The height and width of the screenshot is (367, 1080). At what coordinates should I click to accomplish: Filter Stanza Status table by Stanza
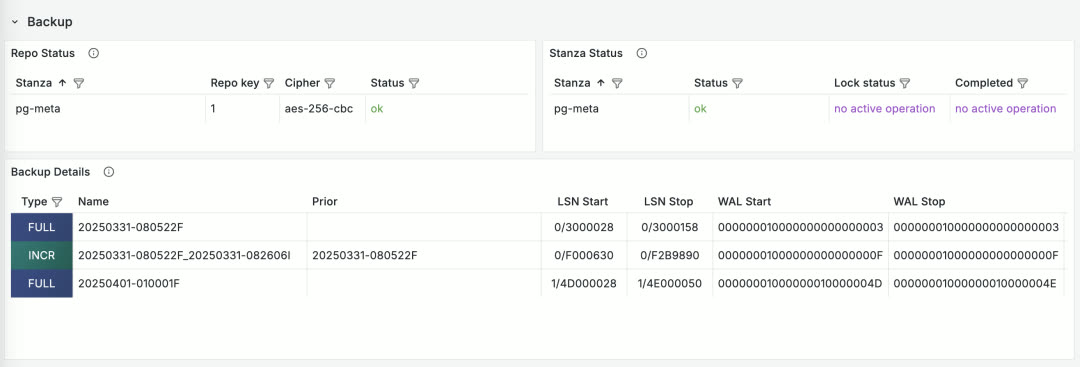click(616, 83)
